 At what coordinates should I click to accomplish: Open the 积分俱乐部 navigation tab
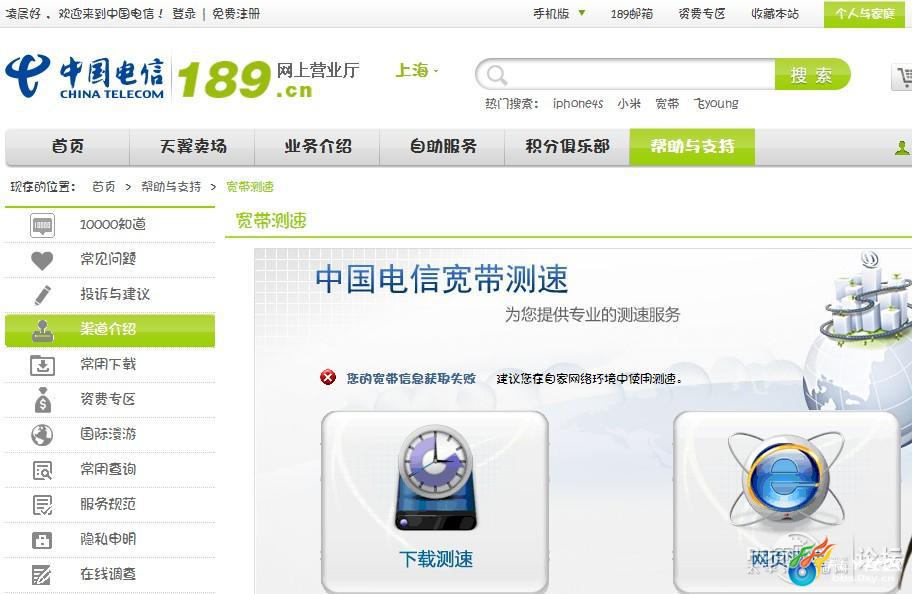(x=567, y=147)
